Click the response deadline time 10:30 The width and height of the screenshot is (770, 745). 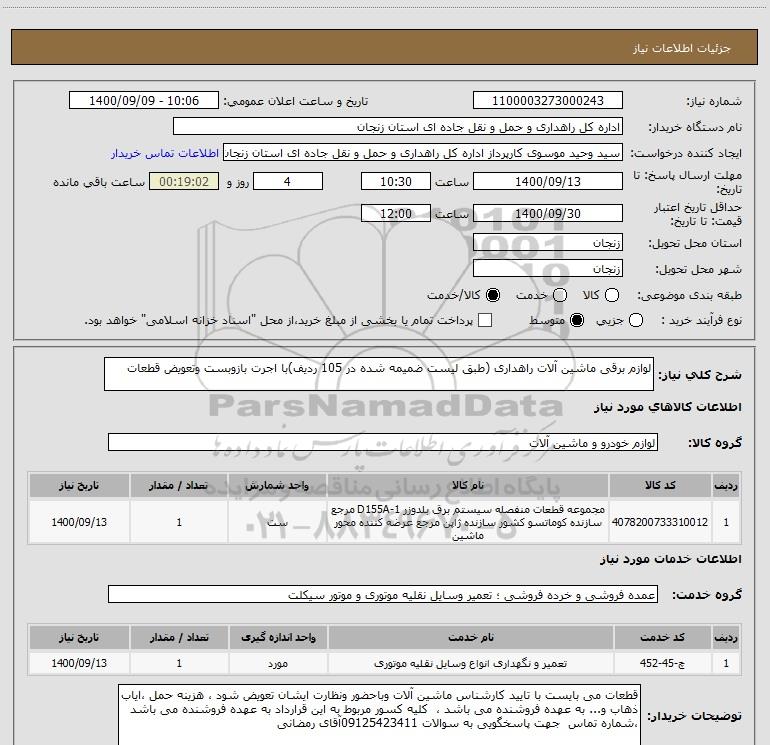[x=396, y=182]
